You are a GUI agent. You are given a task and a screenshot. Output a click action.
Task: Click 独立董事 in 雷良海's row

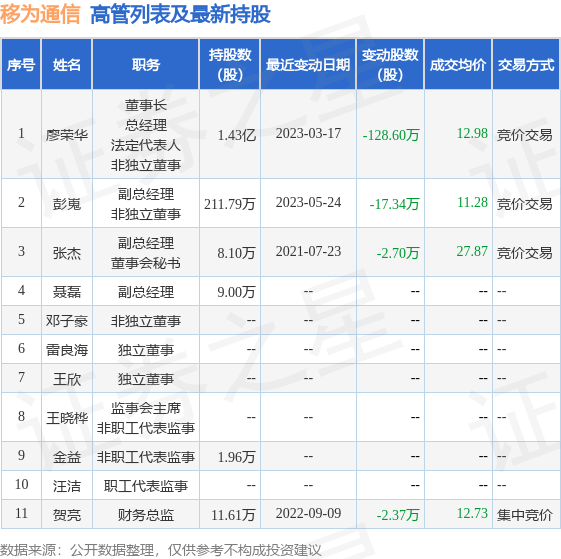click(146, 350)
